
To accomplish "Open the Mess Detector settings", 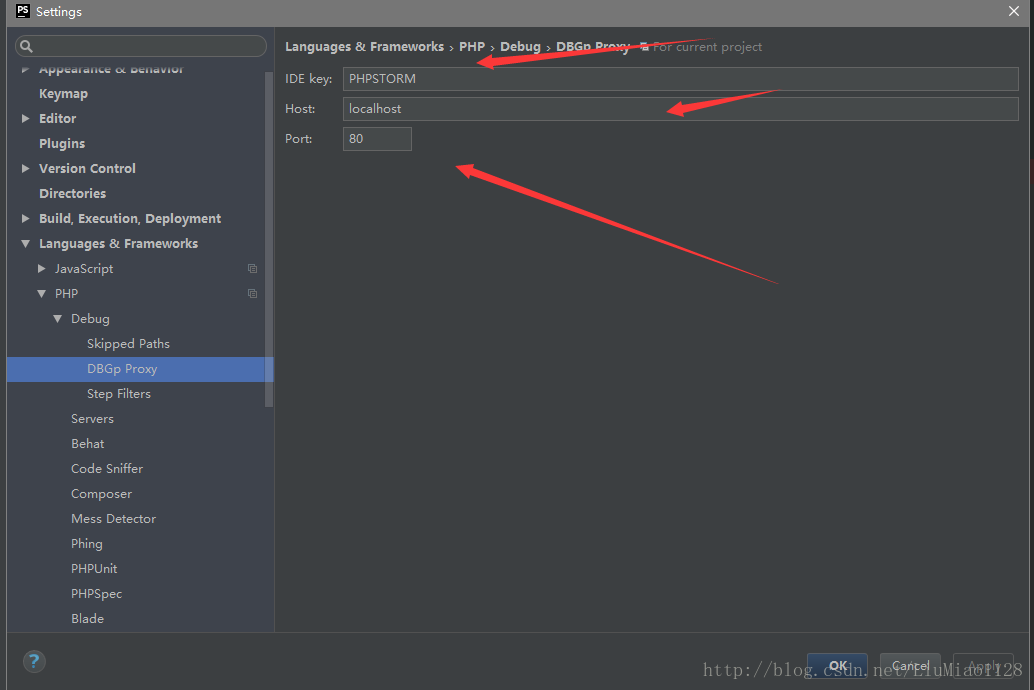I will click(x=113, y=518).
